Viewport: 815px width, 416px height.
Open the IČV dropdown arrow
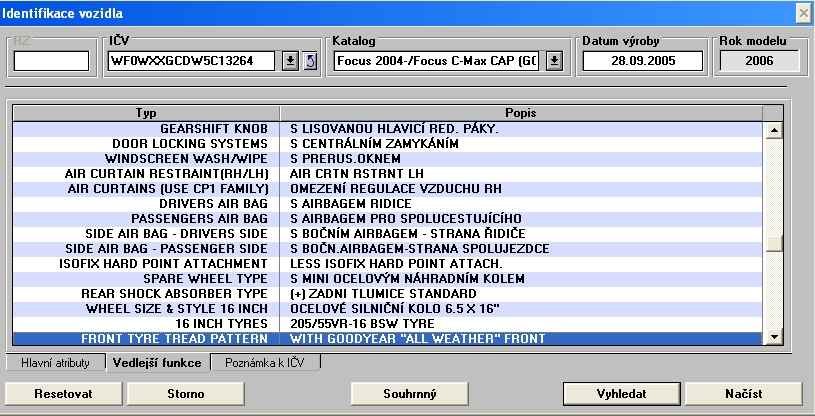(x=289, y=61)
